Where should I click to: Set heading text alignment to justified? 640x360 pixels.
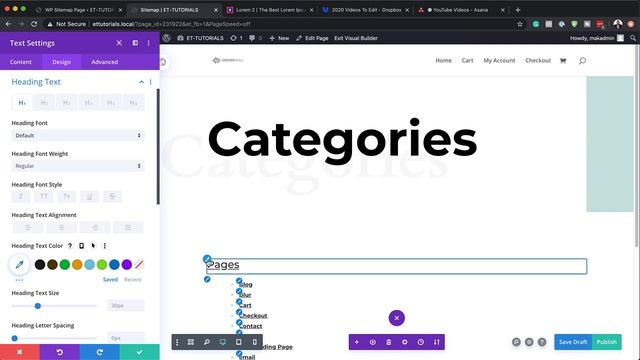click(128, 227)
